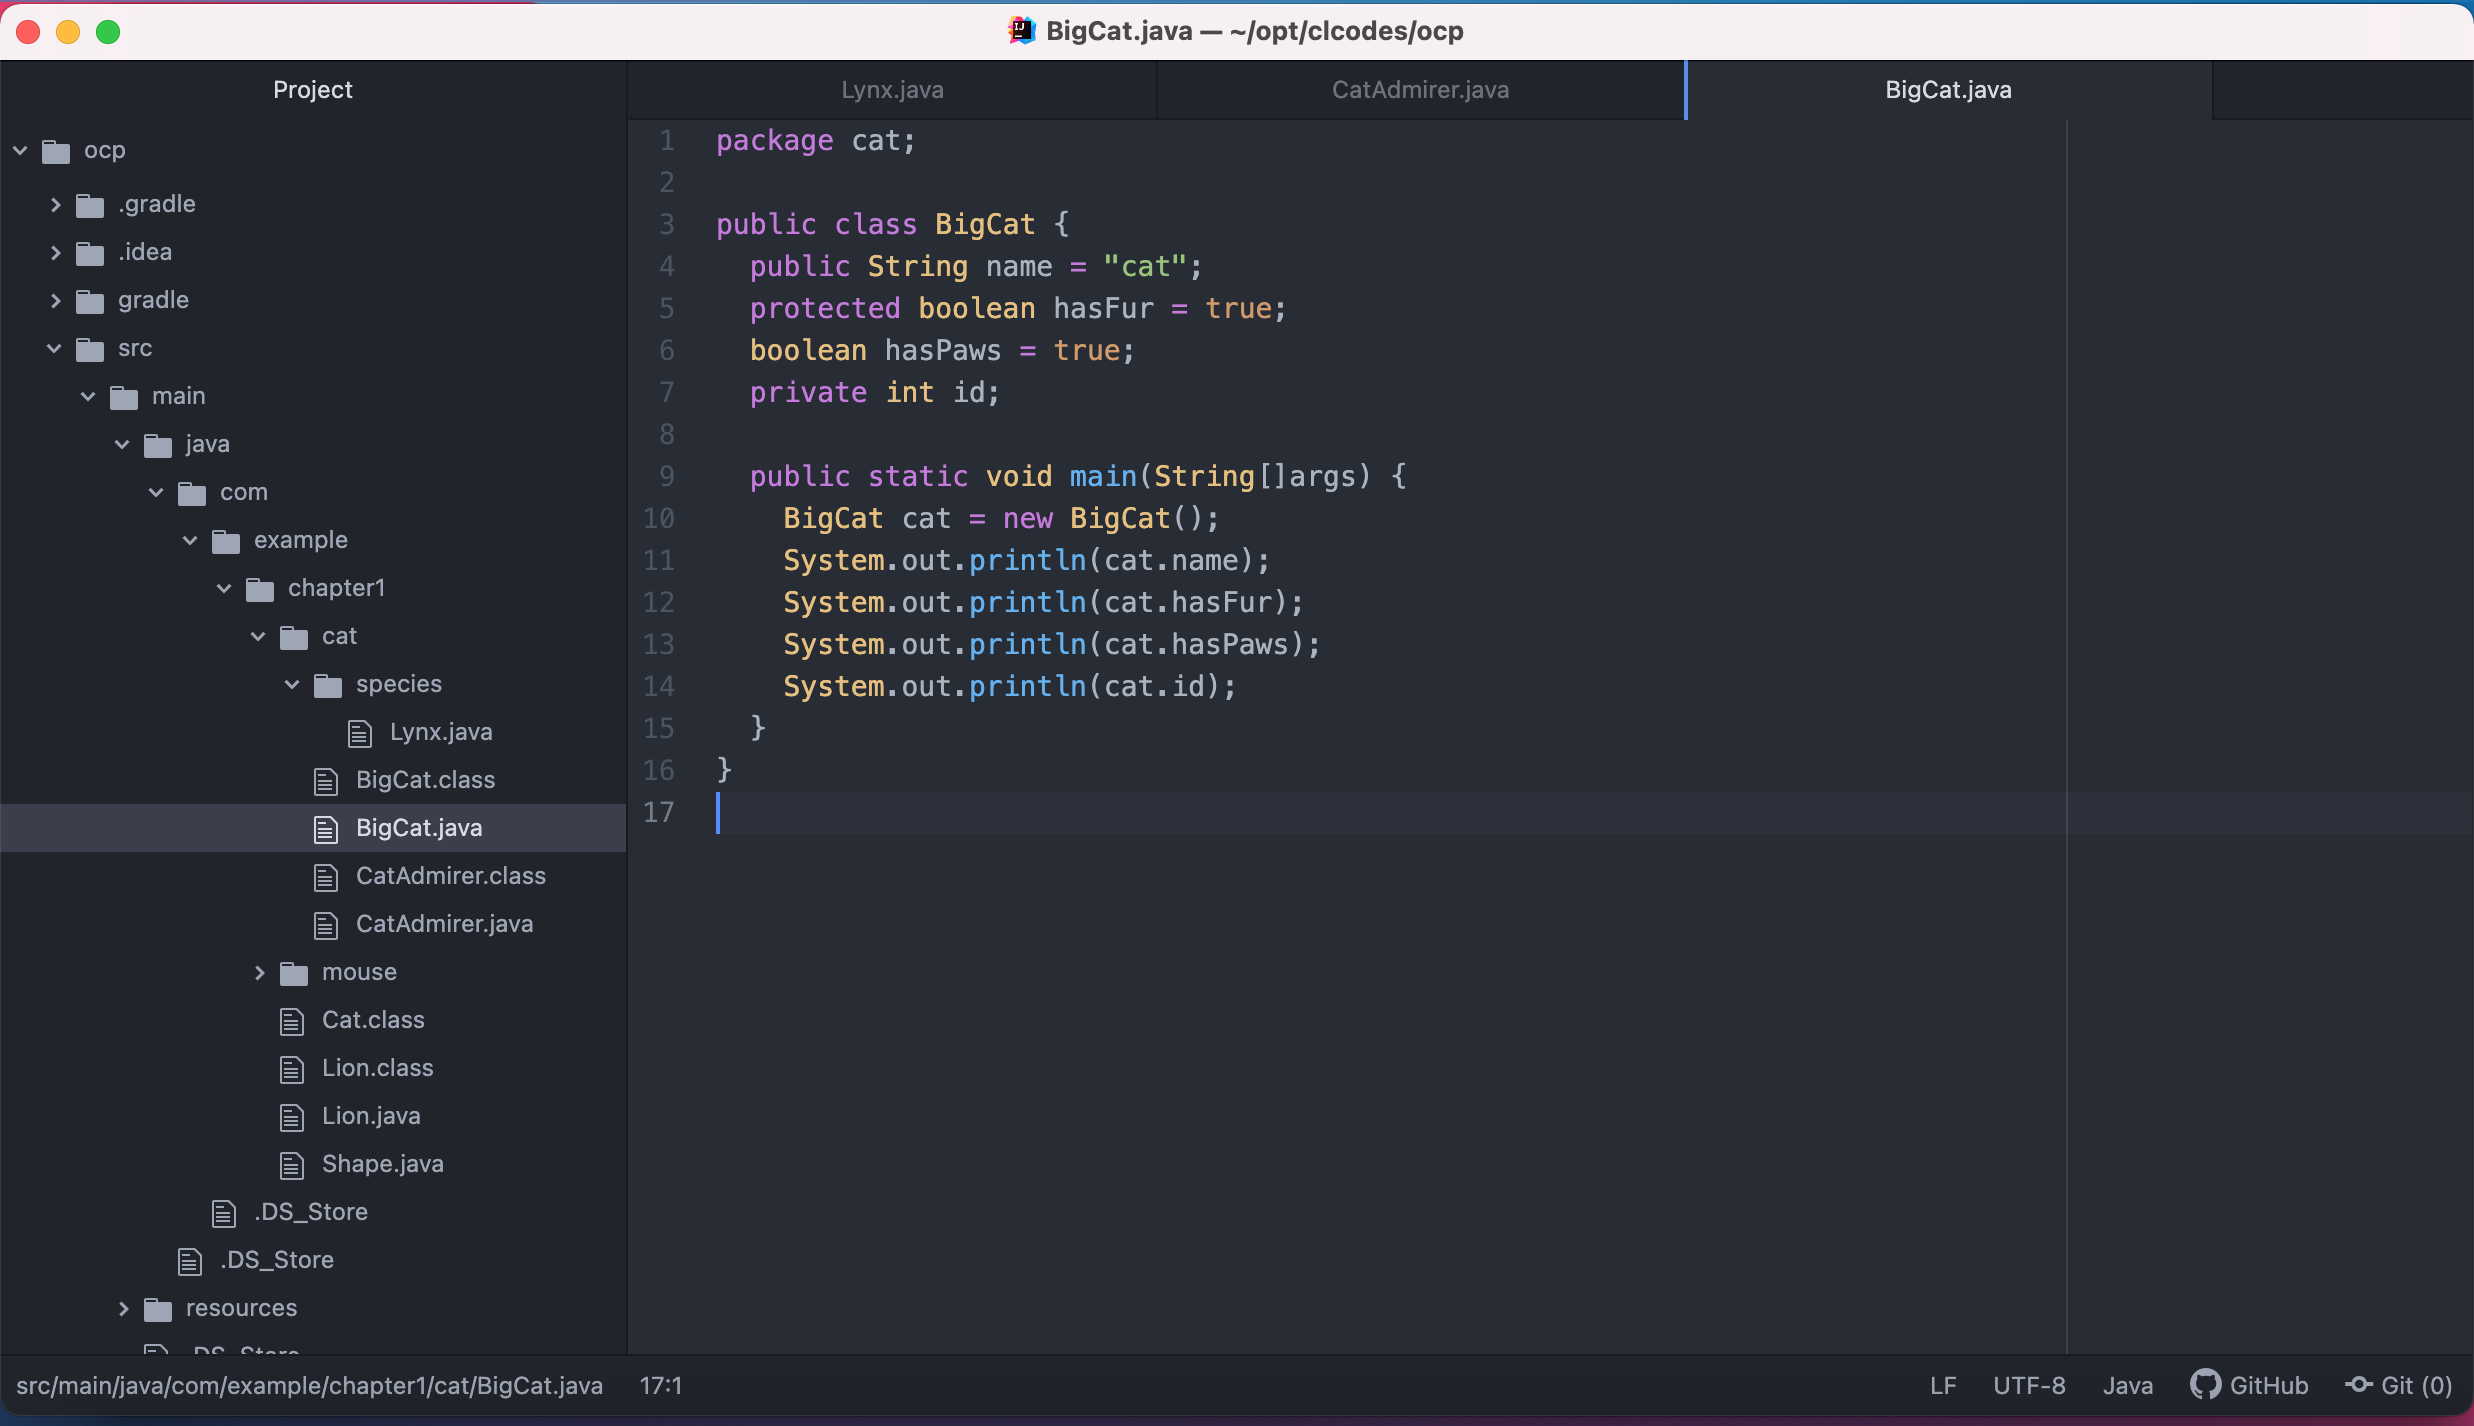Click the species folder icon

click(328, 686)
